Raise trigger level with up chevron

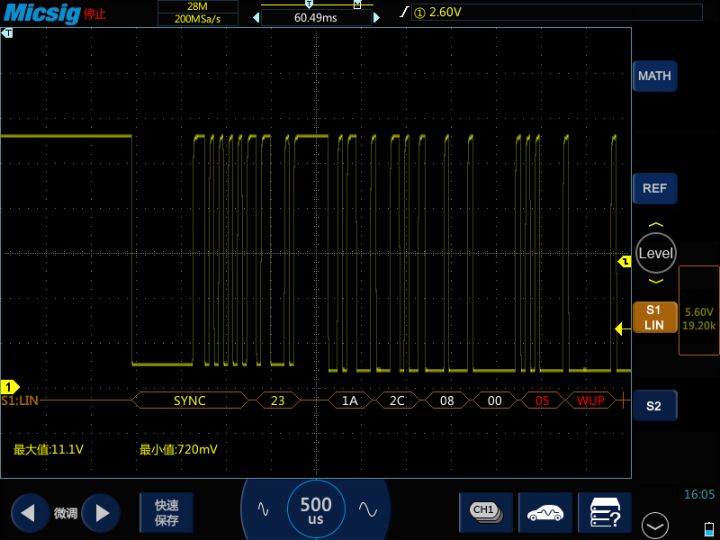[655, 226]
